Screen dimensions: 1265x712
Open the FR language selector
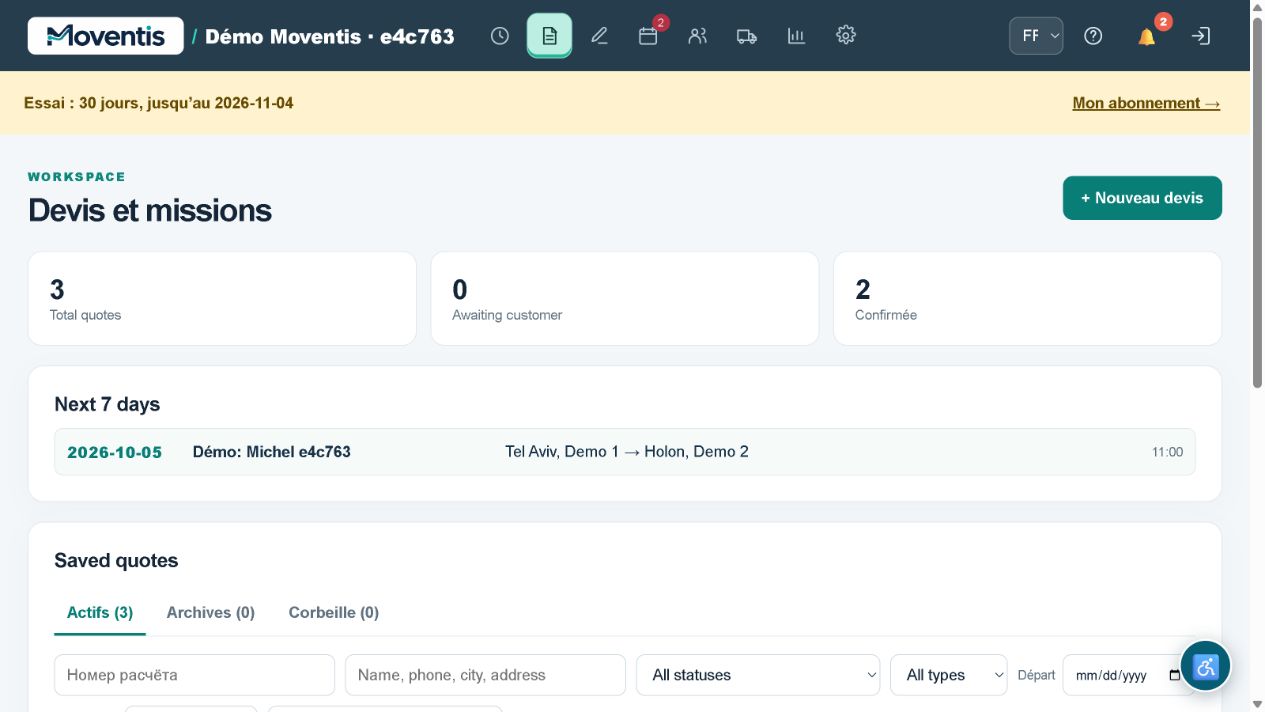(x=1036, y=36)
